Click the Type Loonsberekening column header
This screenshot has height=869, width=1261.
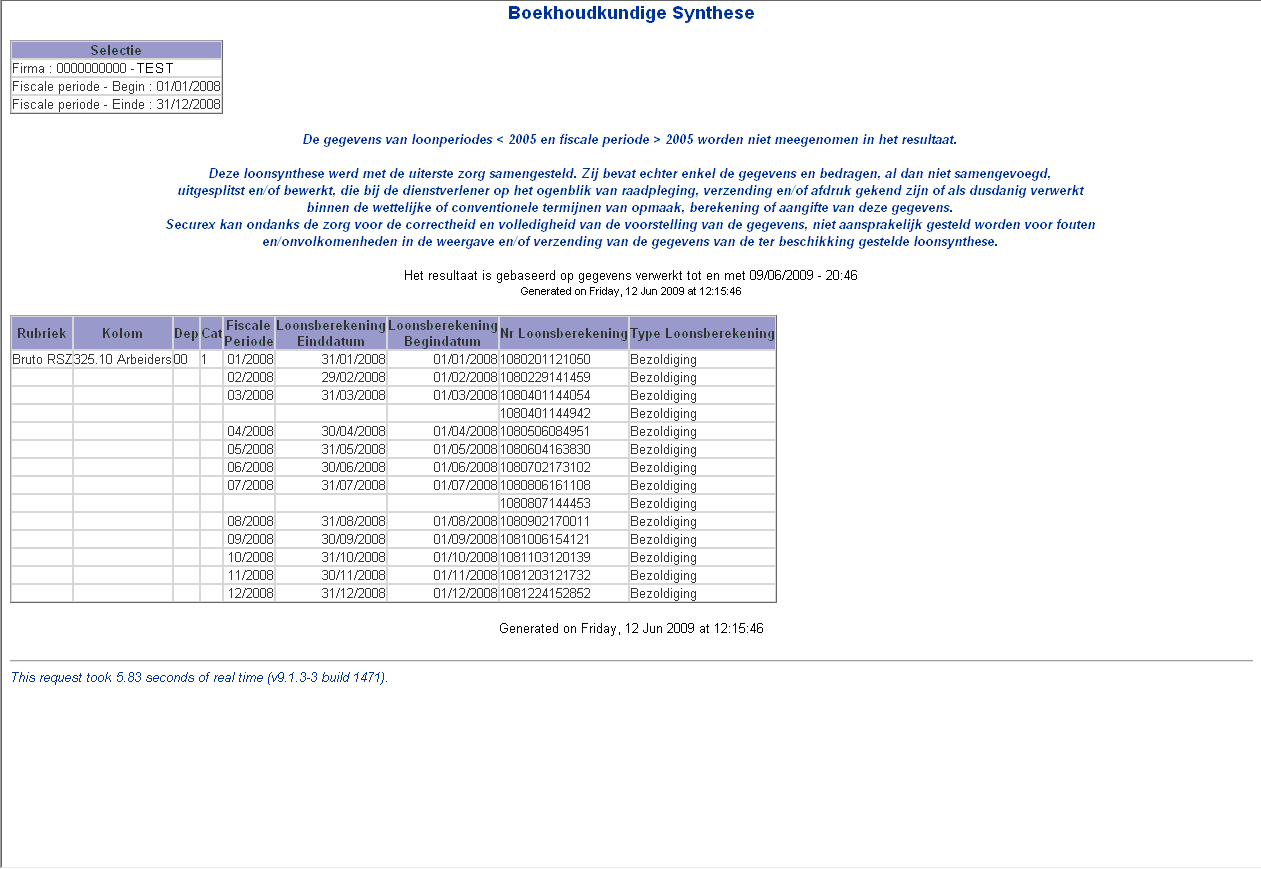pyautogui.click(x=702, y=333)
